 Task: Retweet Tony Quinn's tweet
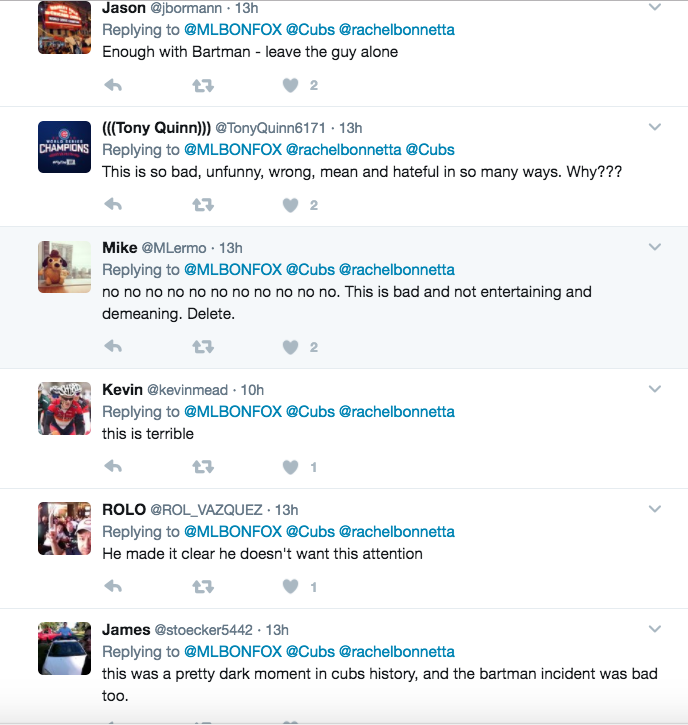pos(202,206)
